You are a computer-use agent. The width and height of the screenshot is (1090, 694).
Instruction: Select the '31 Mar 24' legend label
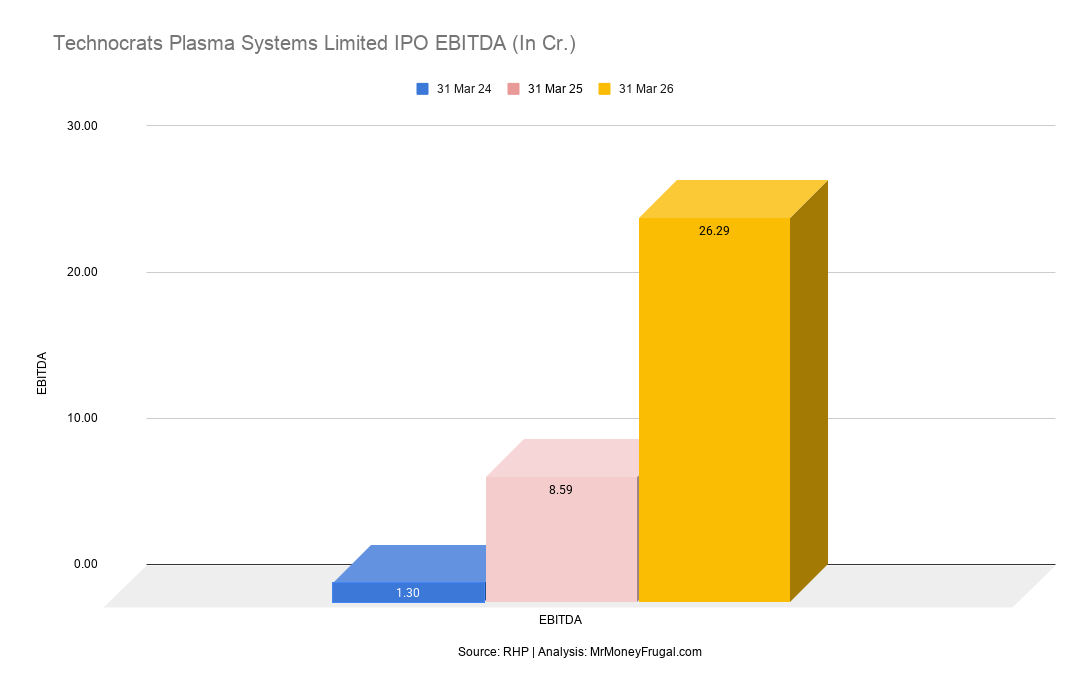pyautogui.click(x=464, y=89)
